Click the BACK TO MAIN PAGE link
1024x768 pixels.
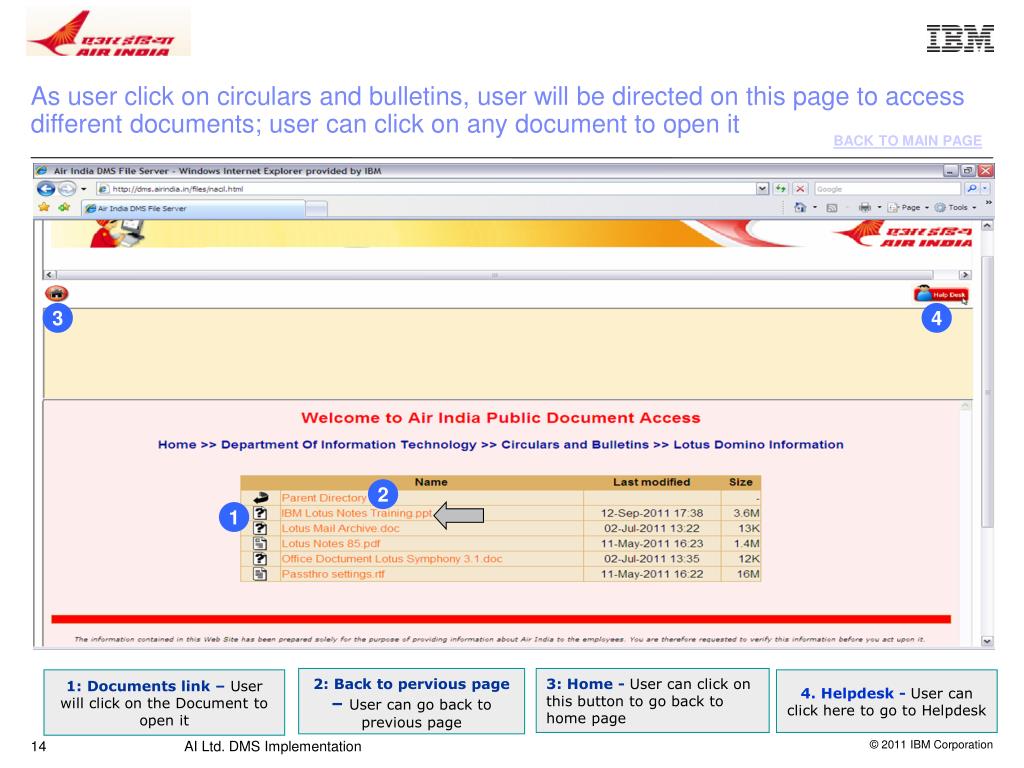click(x=907, y=140)
